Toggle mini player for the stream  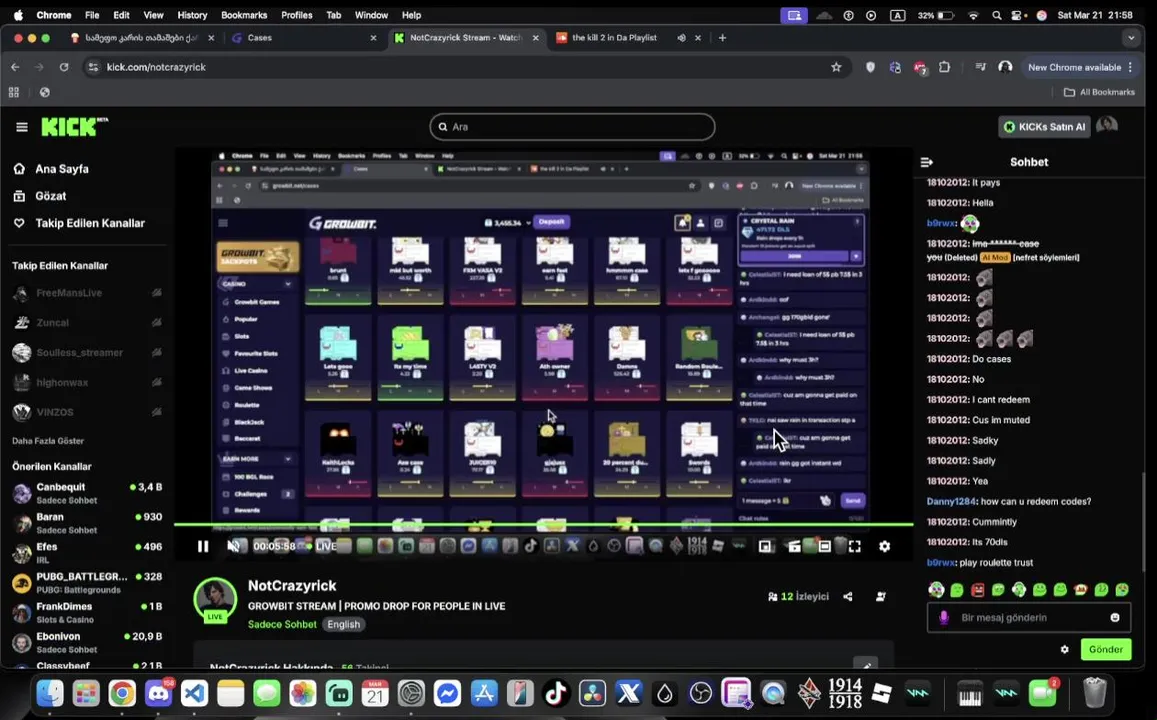point(765,546)
